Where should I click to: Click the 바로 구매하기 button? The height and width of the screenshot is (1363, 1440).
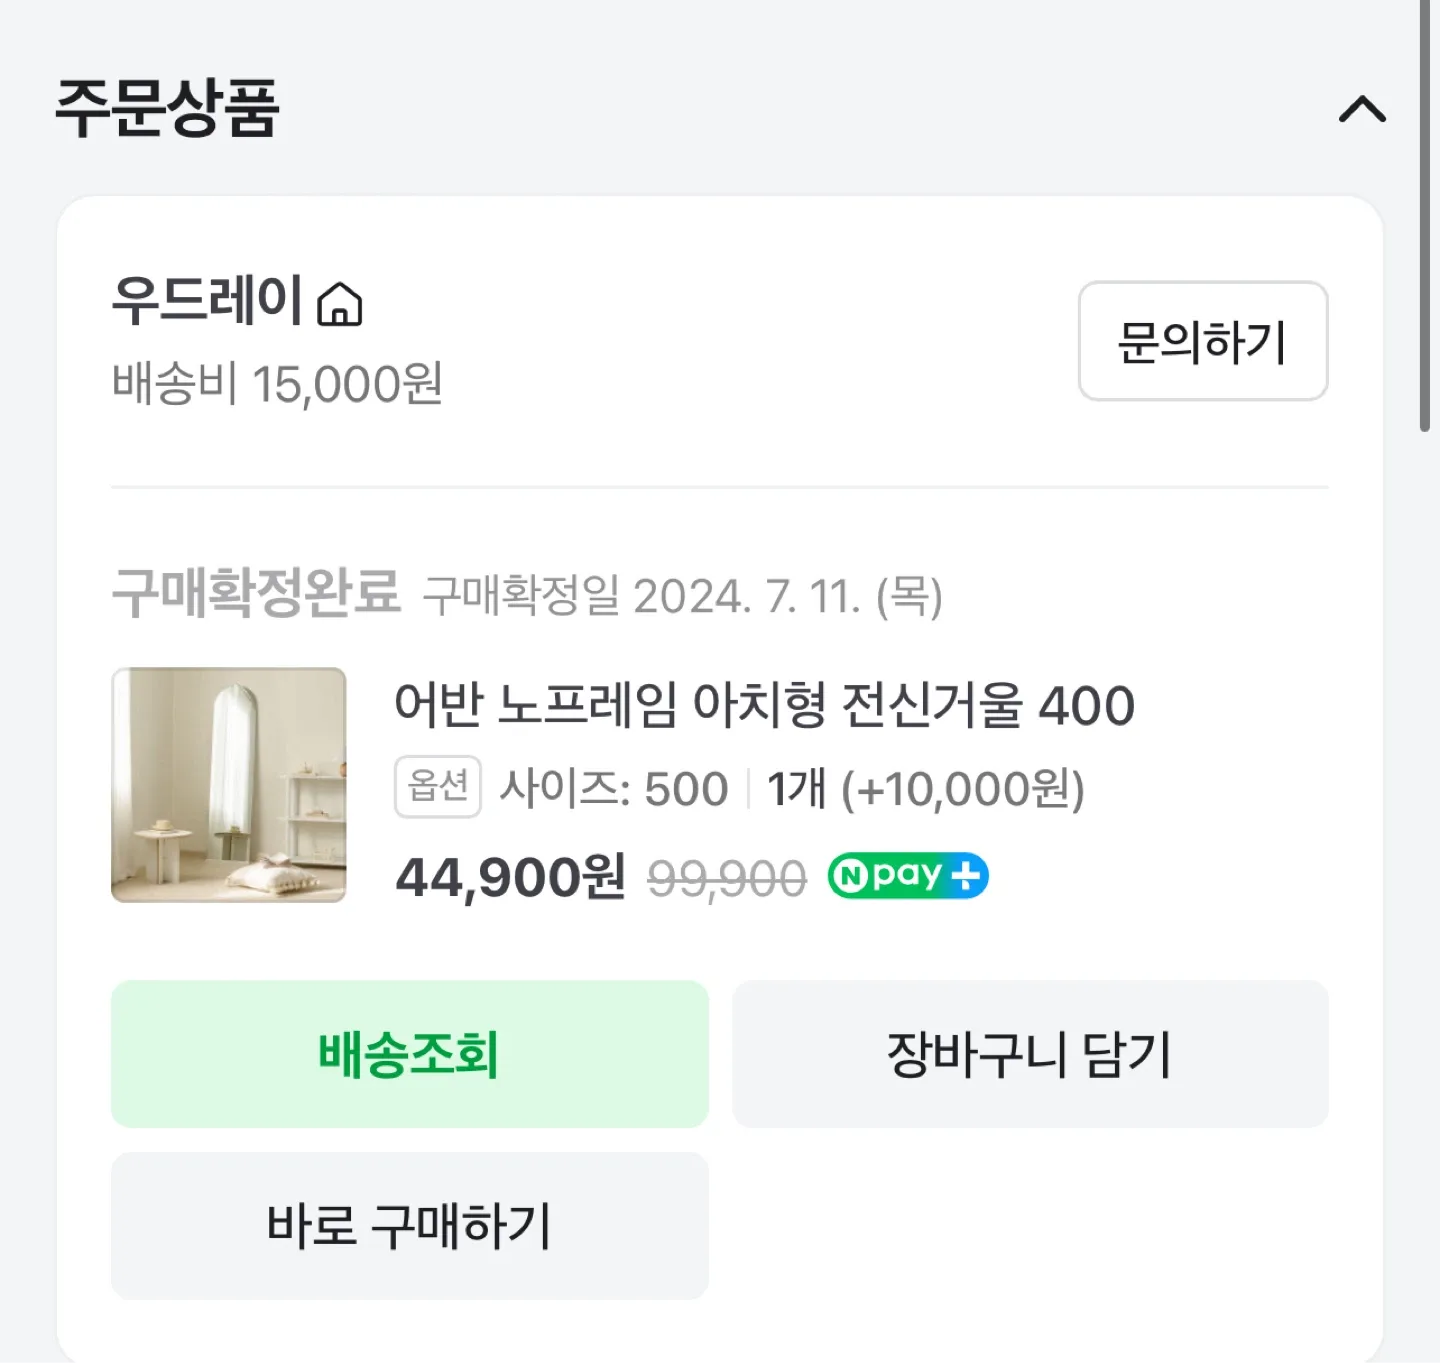[409, 1226]
